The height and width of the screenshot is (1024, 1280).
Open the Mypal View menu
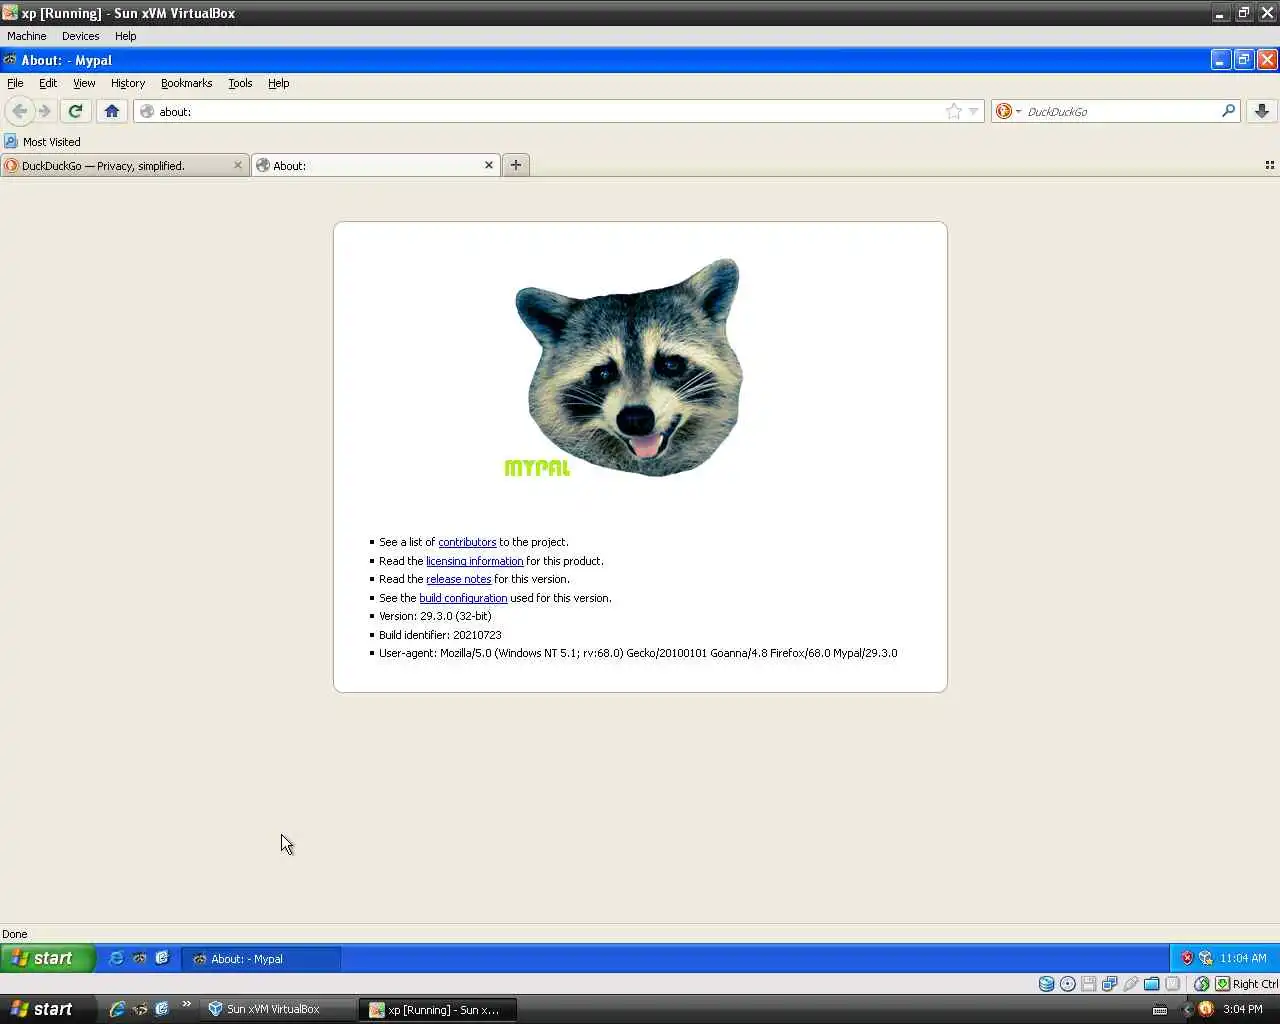click(x=84, y=83)
